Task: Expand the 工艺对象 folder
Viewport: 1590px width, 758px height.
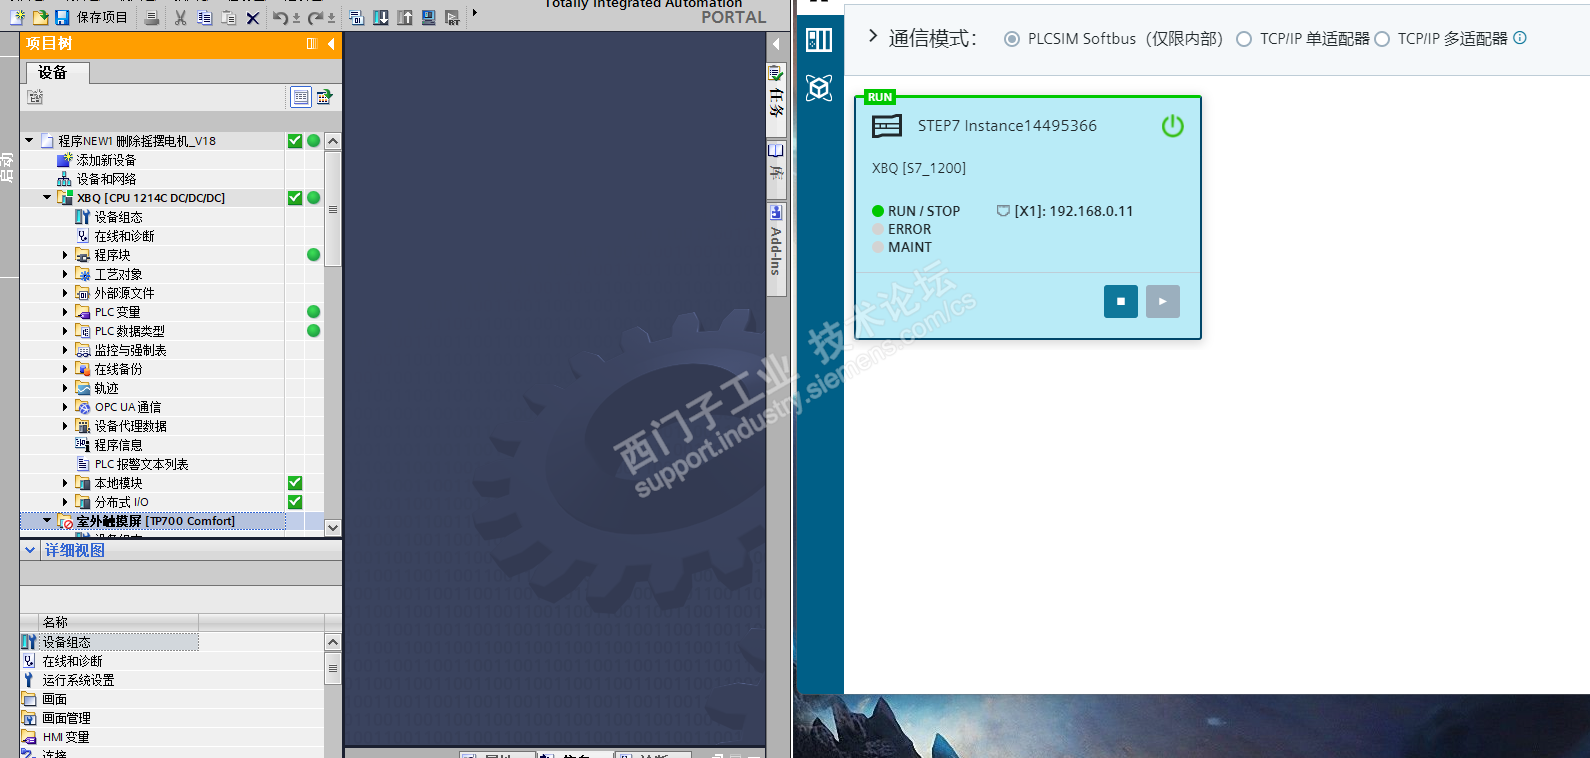Action: (x=65, y=274)
